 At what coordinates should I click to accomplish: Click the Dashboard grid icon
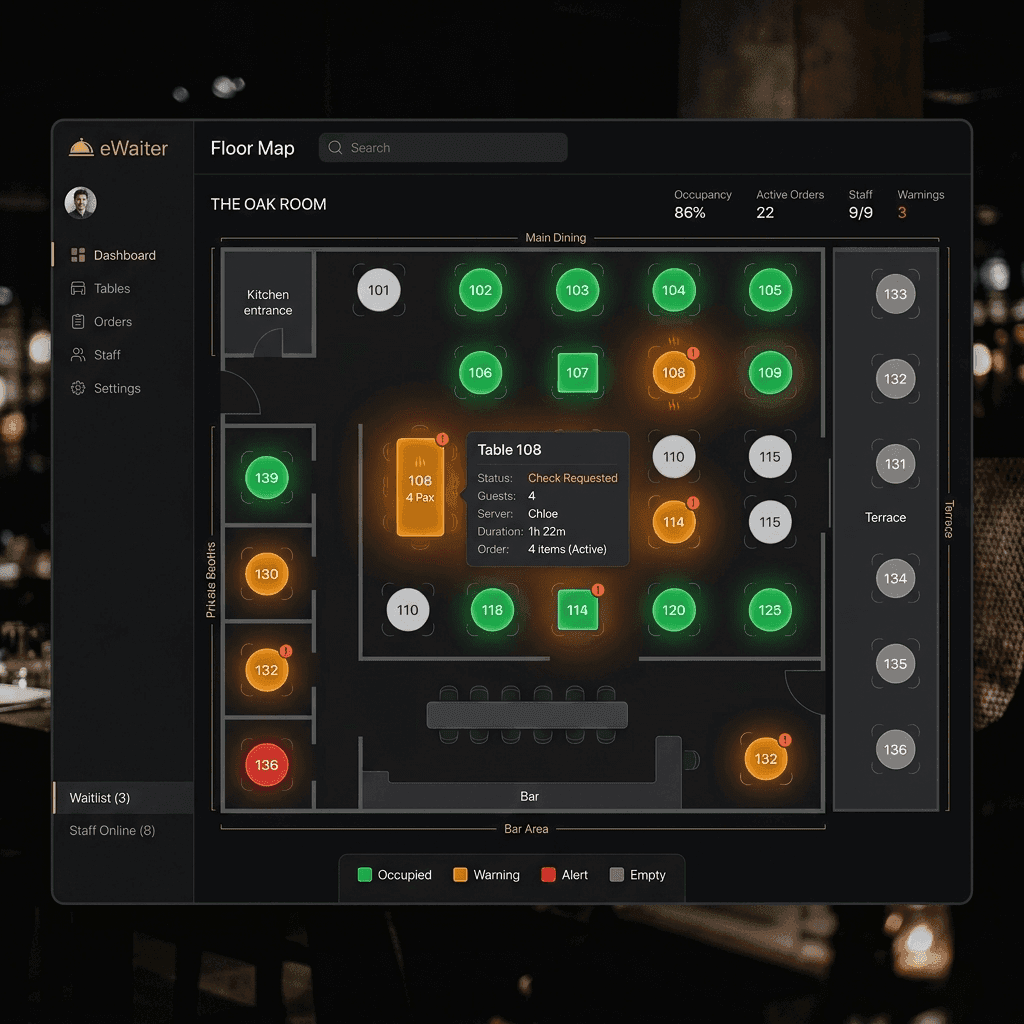point(78,255)
